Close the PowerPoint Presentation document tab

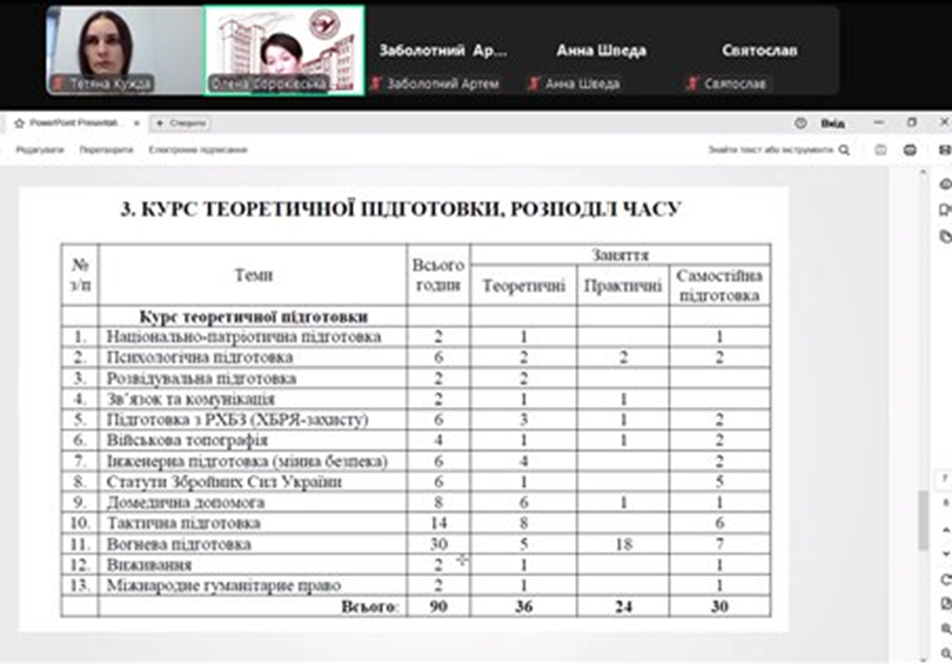[x=137, y=123]
